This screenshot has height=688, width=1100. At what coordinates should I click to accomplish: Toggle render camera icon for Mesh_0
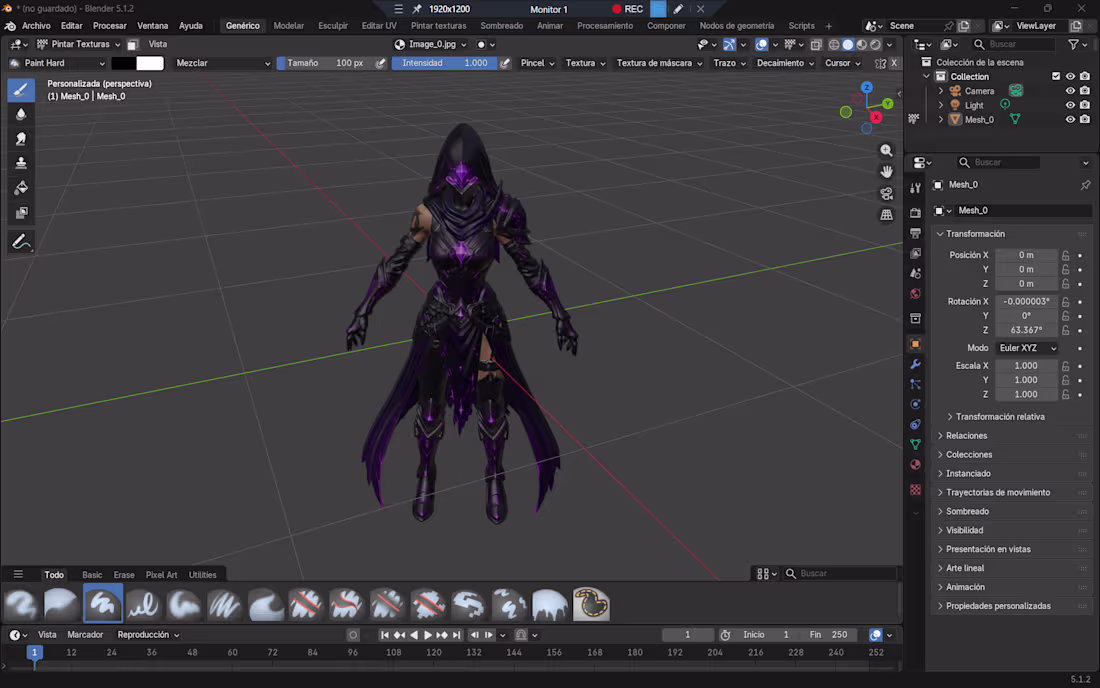(1085, 120)
